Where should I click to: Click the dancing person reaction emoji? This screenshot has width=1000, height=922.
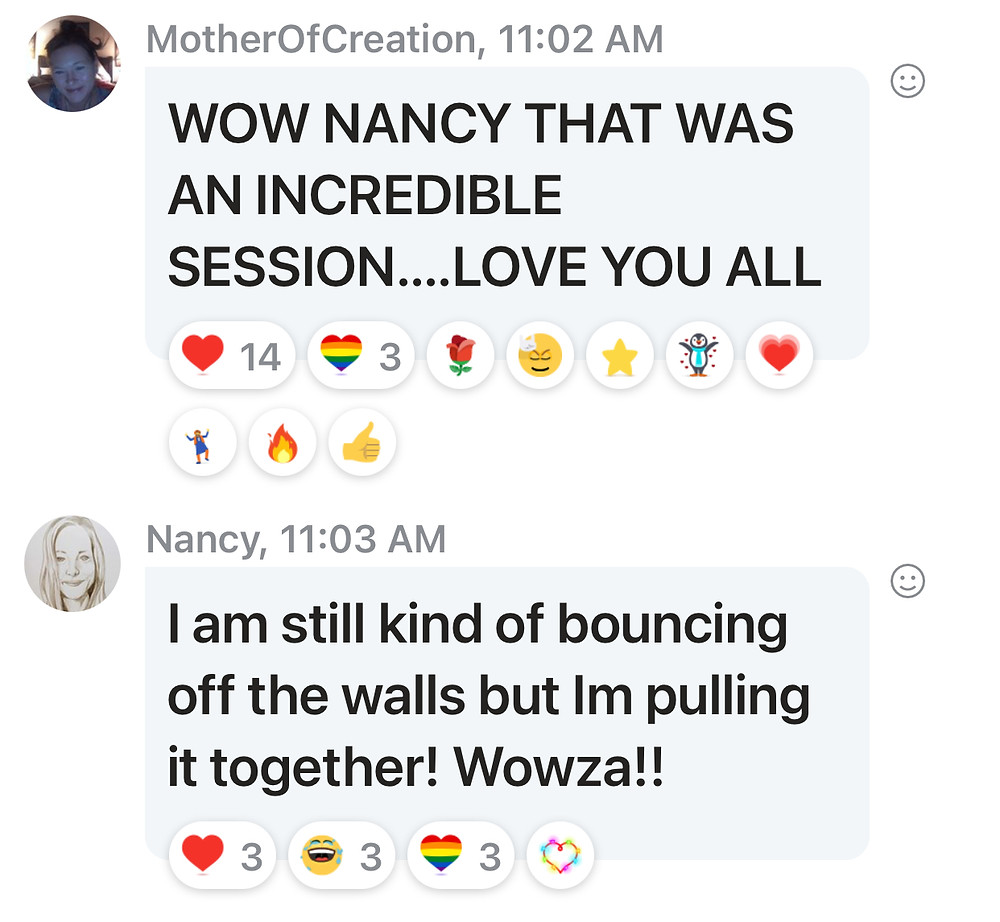pos(203,443)
